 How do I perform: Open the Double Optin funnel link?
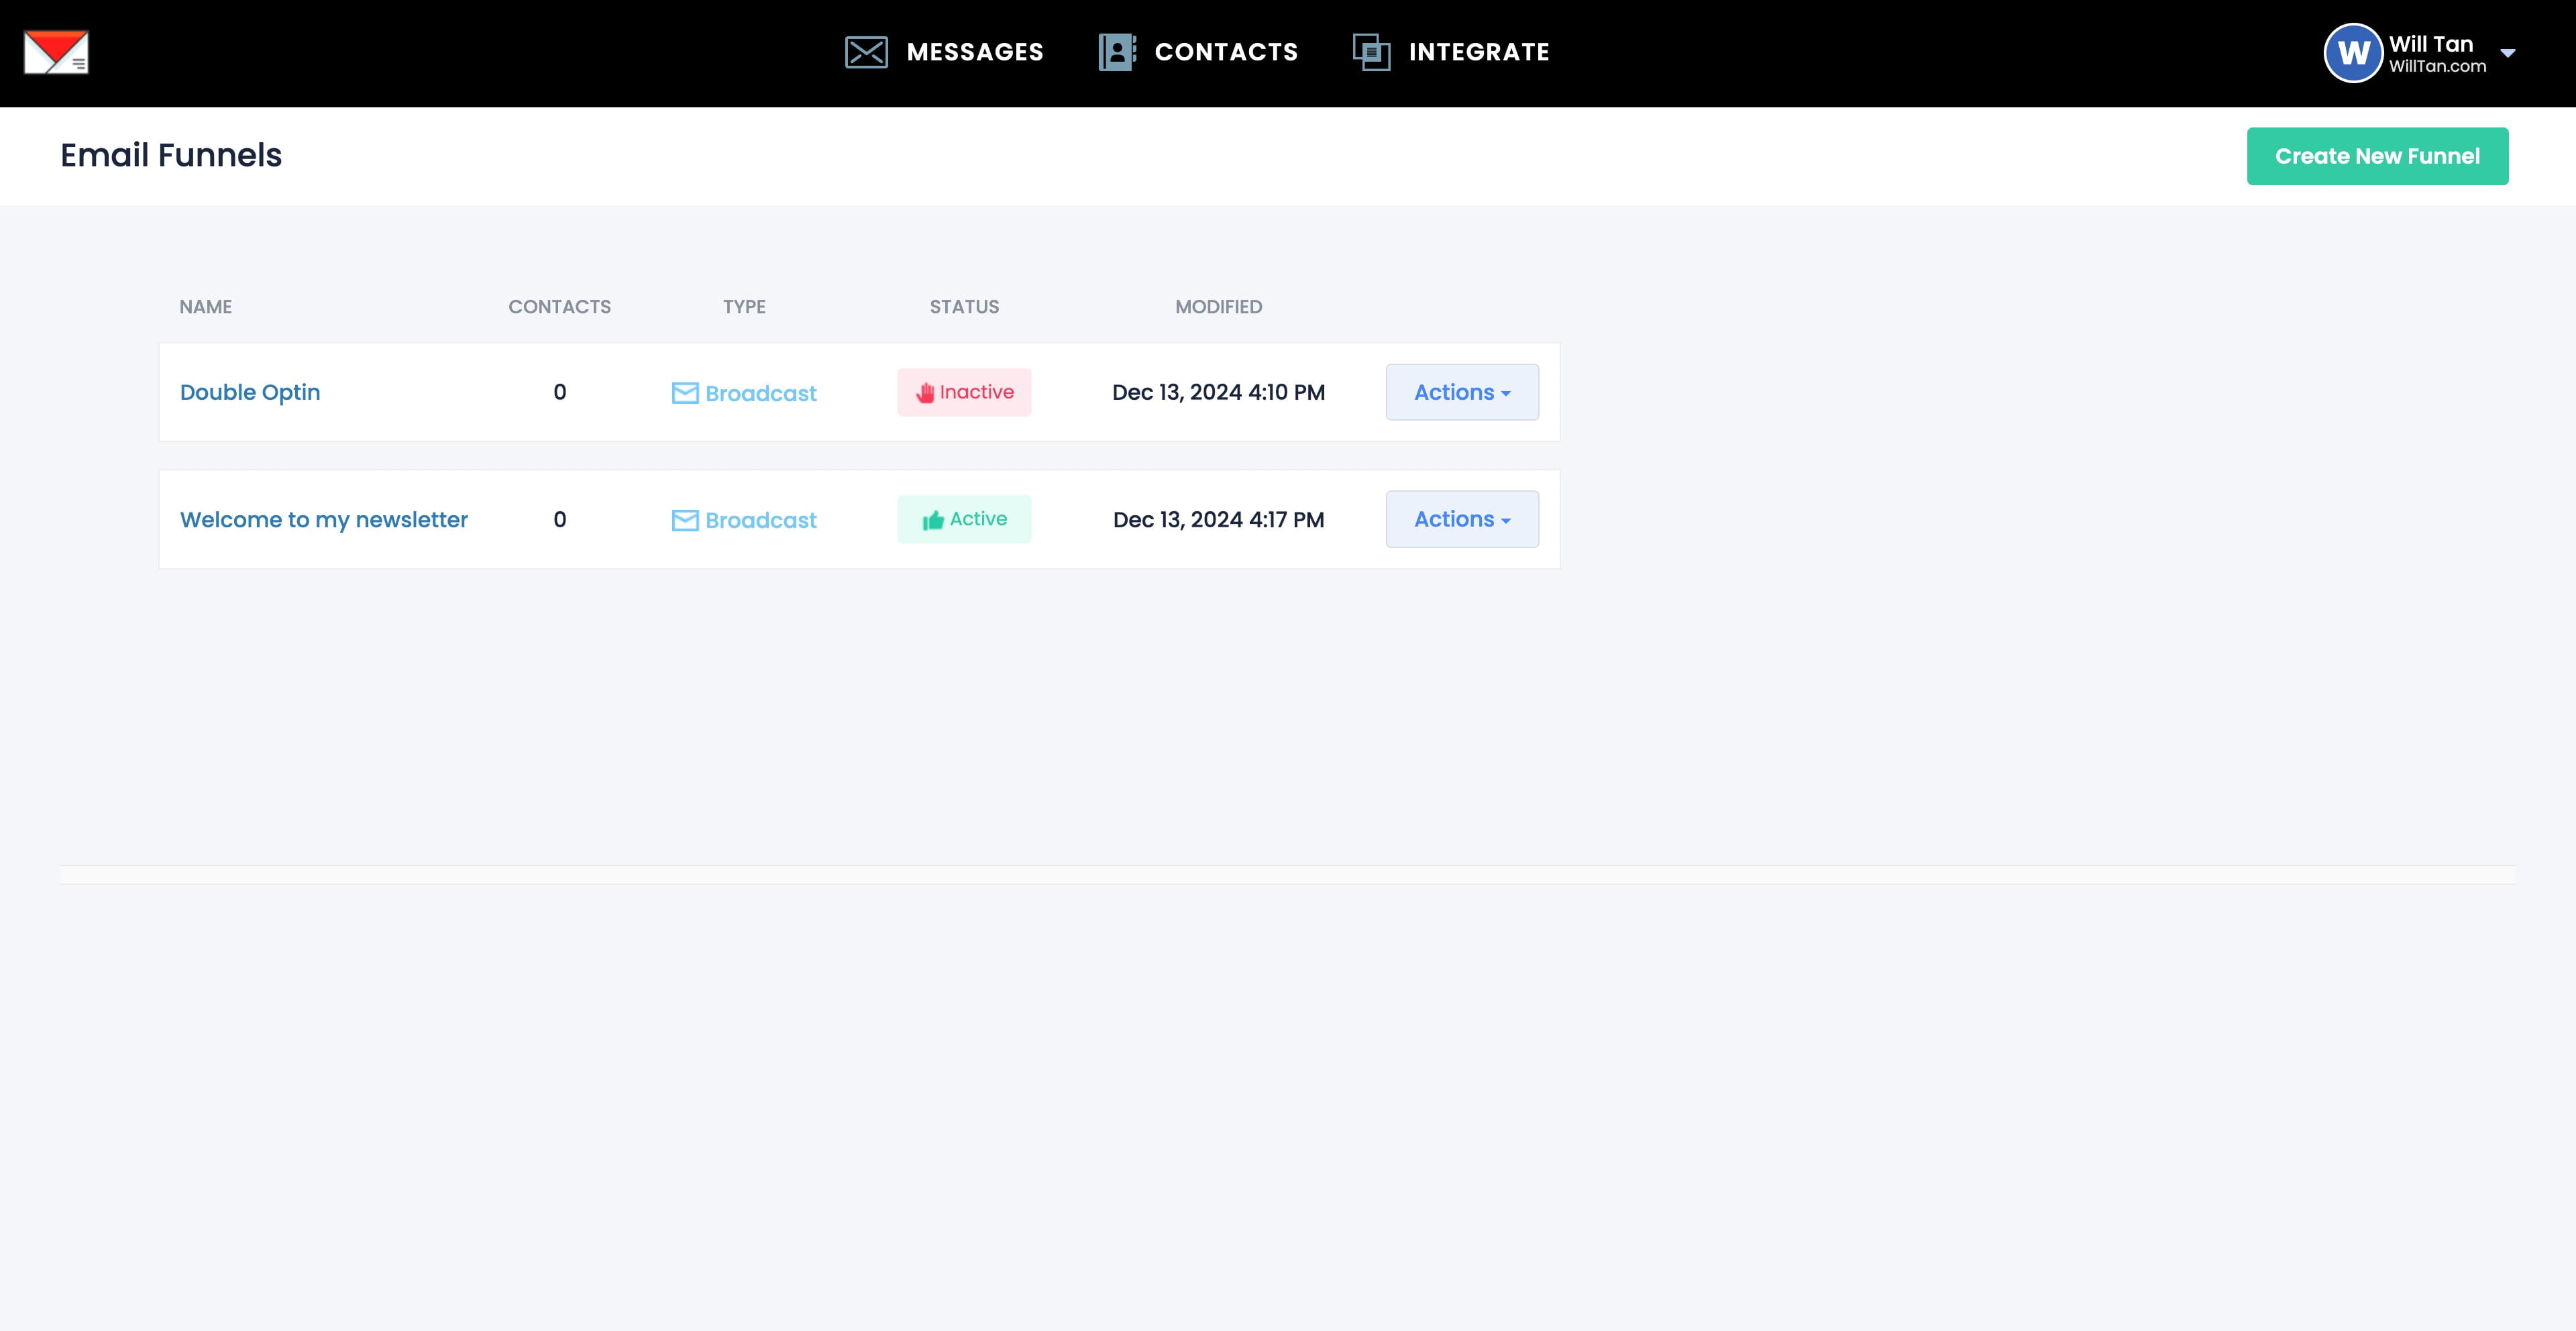(x=250, y=392)
